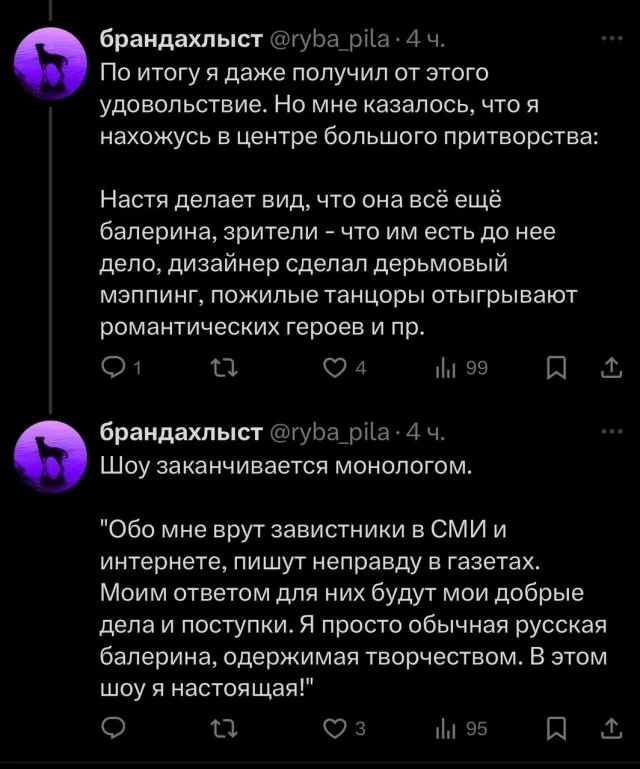This screenshot has width=640, height=769.
Task: Open @ryba_pila handle on second tweet
Action: coord(328,432)
